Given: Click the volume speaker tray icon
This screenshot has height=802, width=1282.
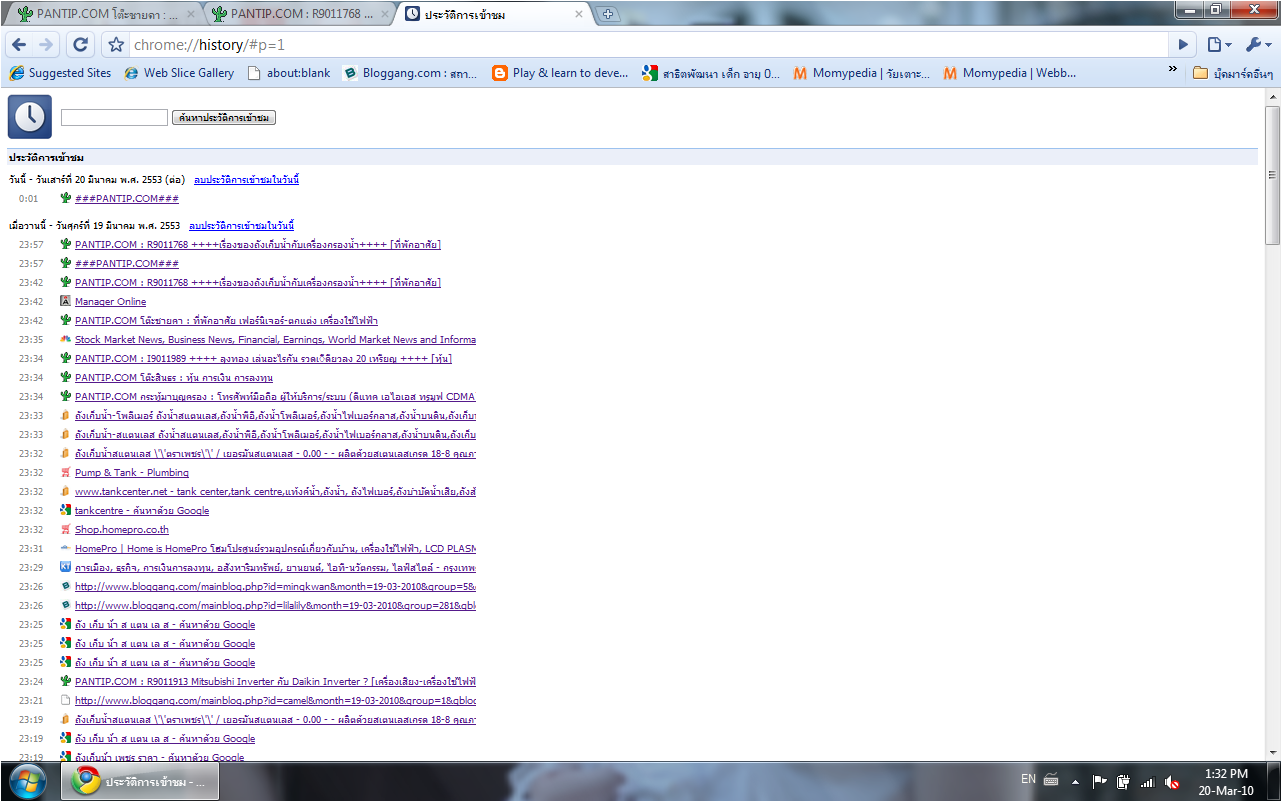Looking at the screenshot, I should 1172,781.
